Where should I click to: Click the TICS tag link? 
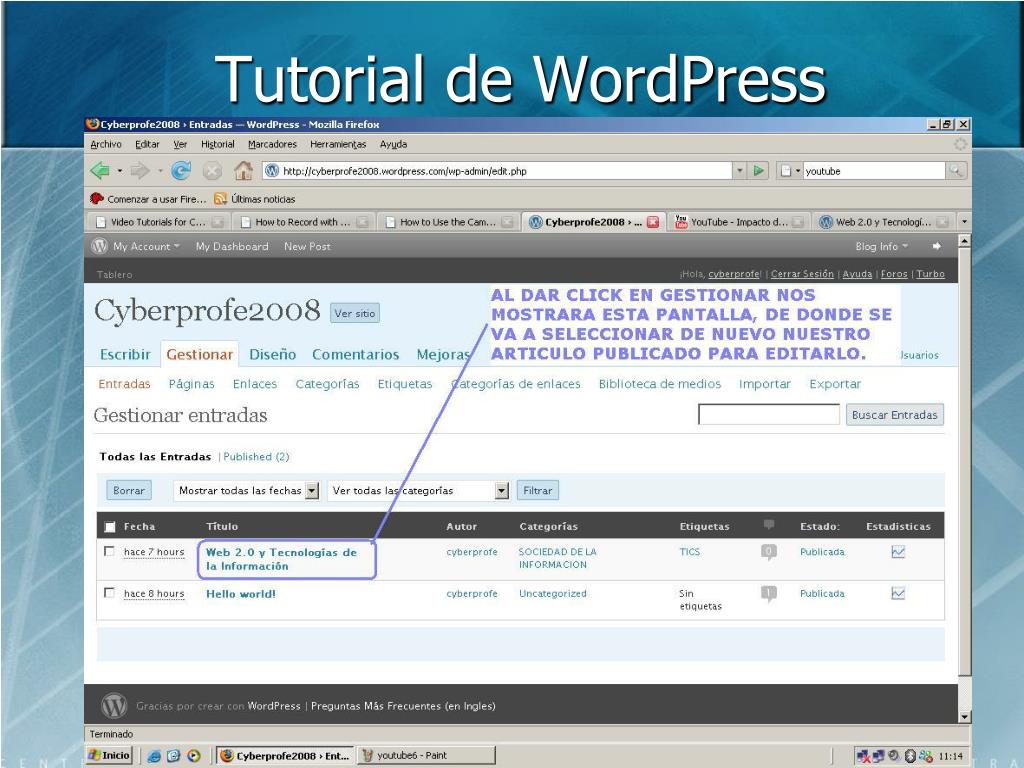click(690, 552)
